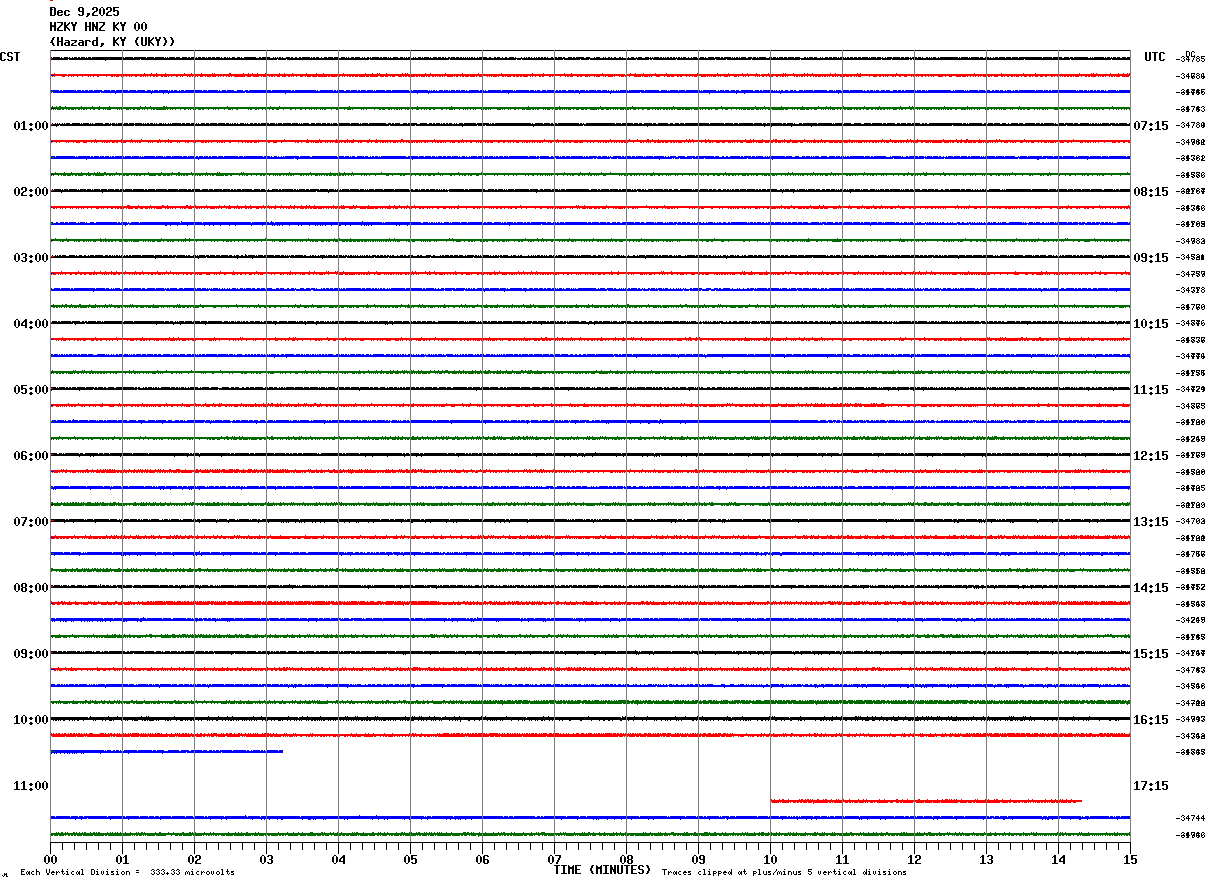
Task: Click minute-axis tick label 04
Action: click(338, 859)
